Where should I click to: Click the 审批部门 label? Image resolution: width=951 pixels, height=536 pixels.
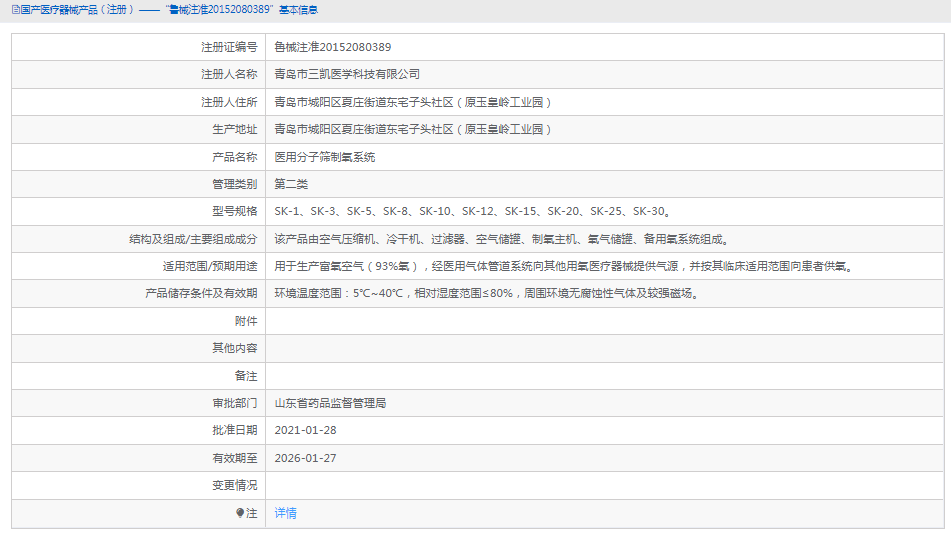point(235,403)
